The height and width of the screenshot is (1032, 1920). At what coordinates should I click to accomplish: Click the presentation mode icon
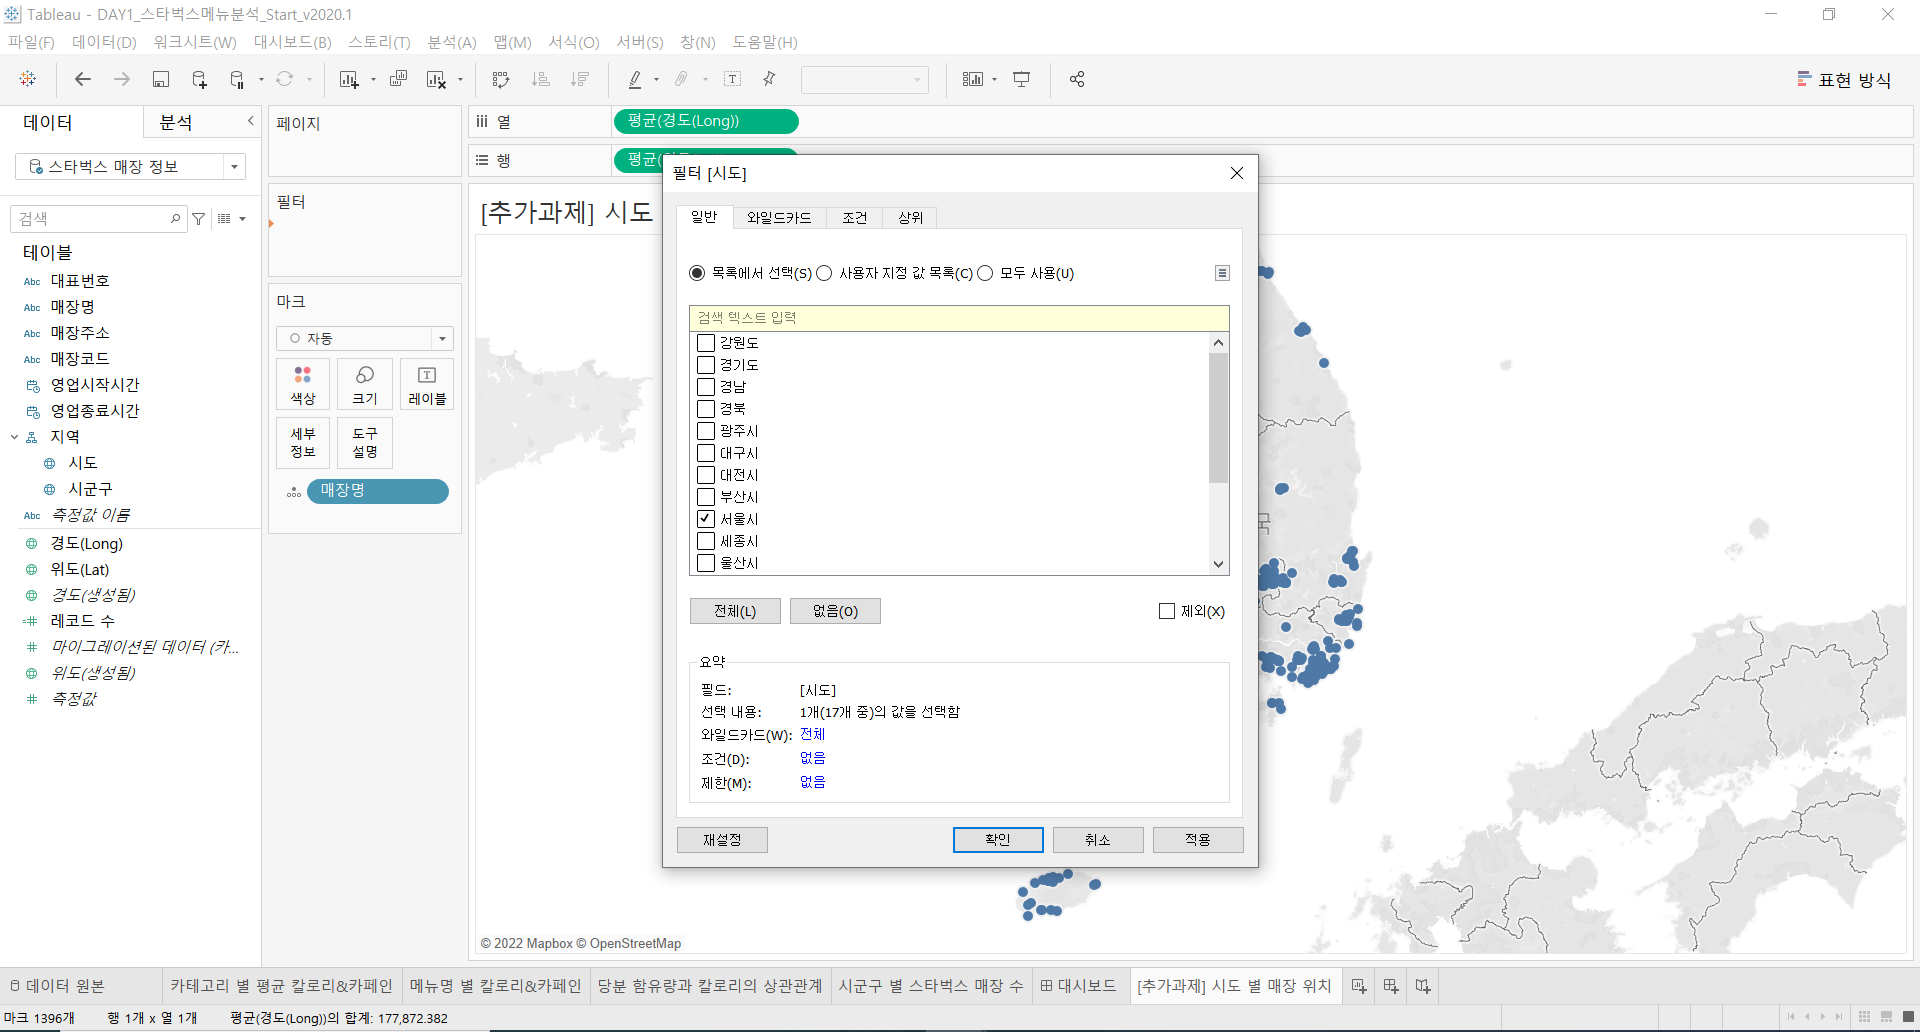click(1021, 79)
